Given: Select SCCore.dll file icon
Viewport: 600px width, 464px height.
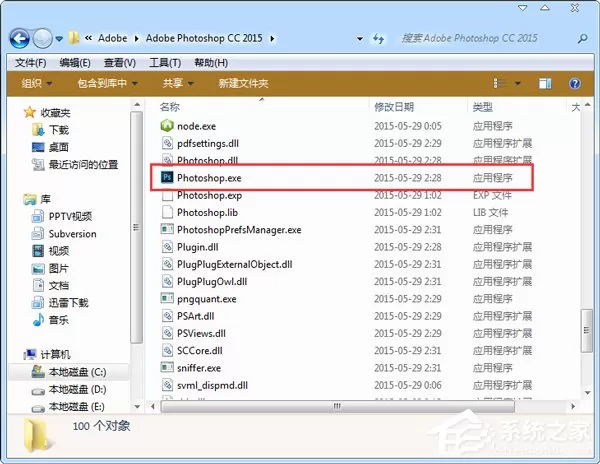Looking at the screenshot, I should (x=167, y=350).
